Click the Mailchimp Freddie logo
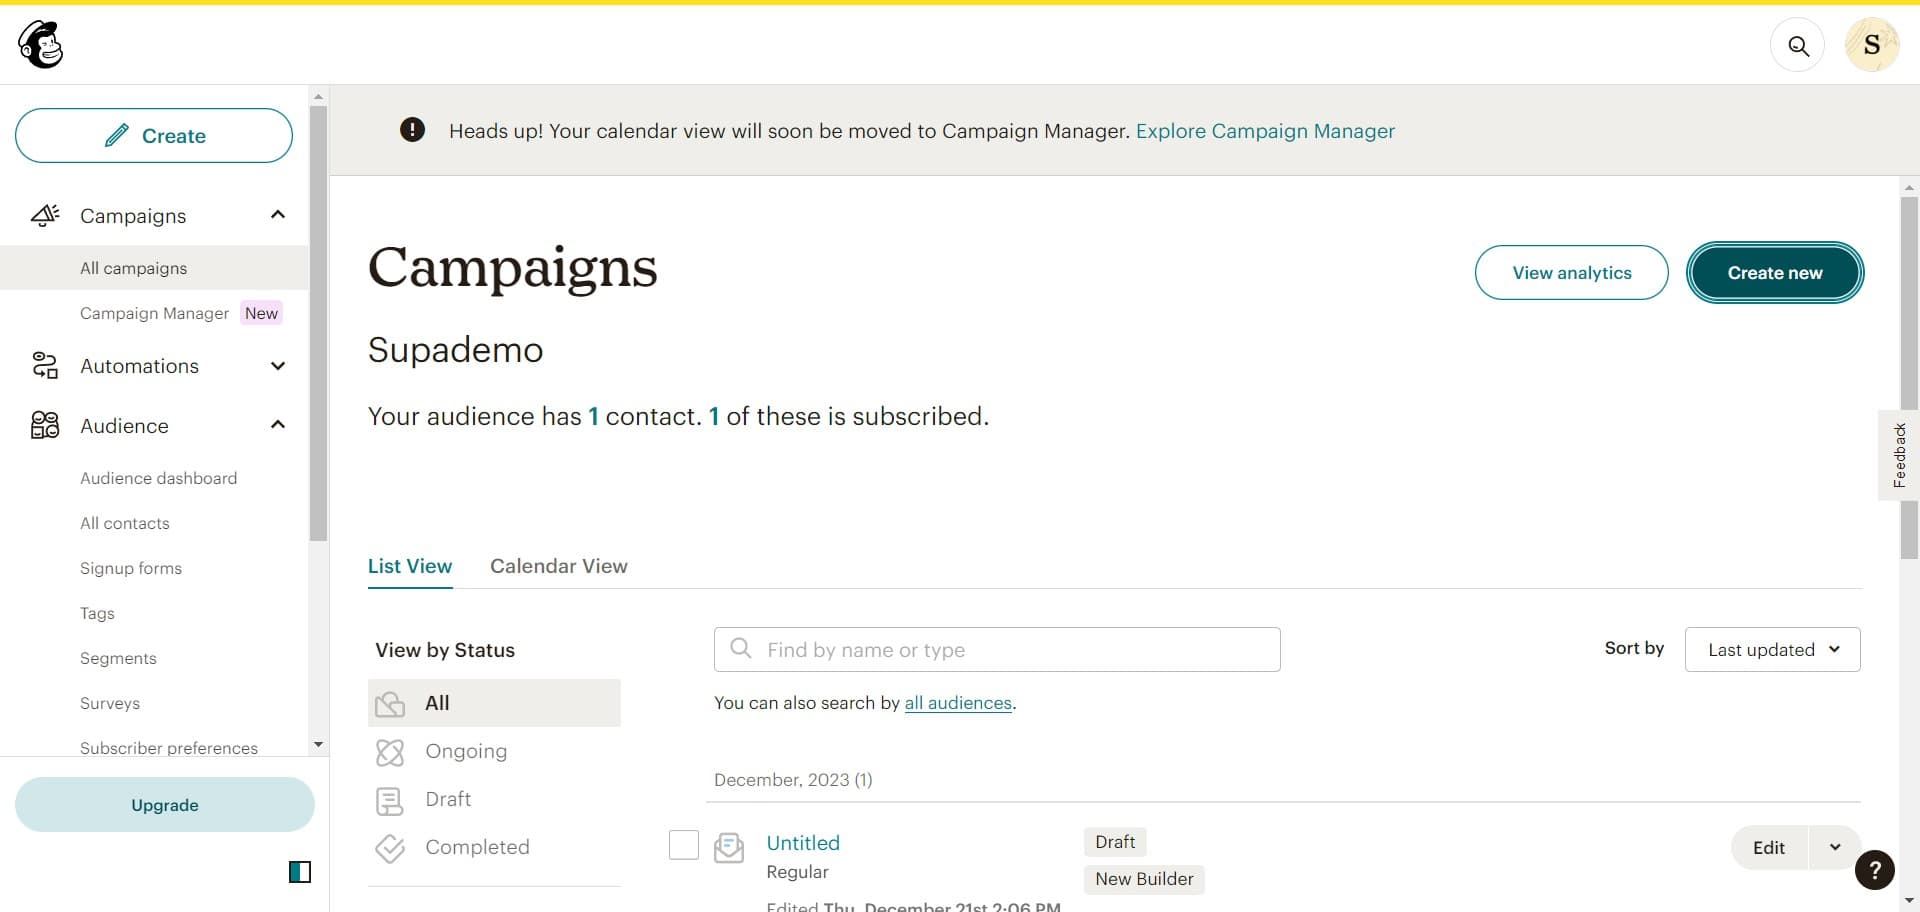This screenshot has width=1920, height=912. 39,44
